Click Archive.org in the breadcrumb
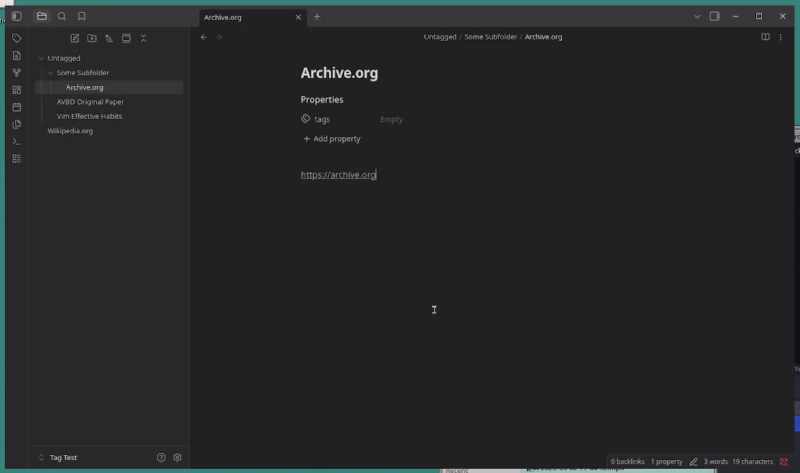 543,37
